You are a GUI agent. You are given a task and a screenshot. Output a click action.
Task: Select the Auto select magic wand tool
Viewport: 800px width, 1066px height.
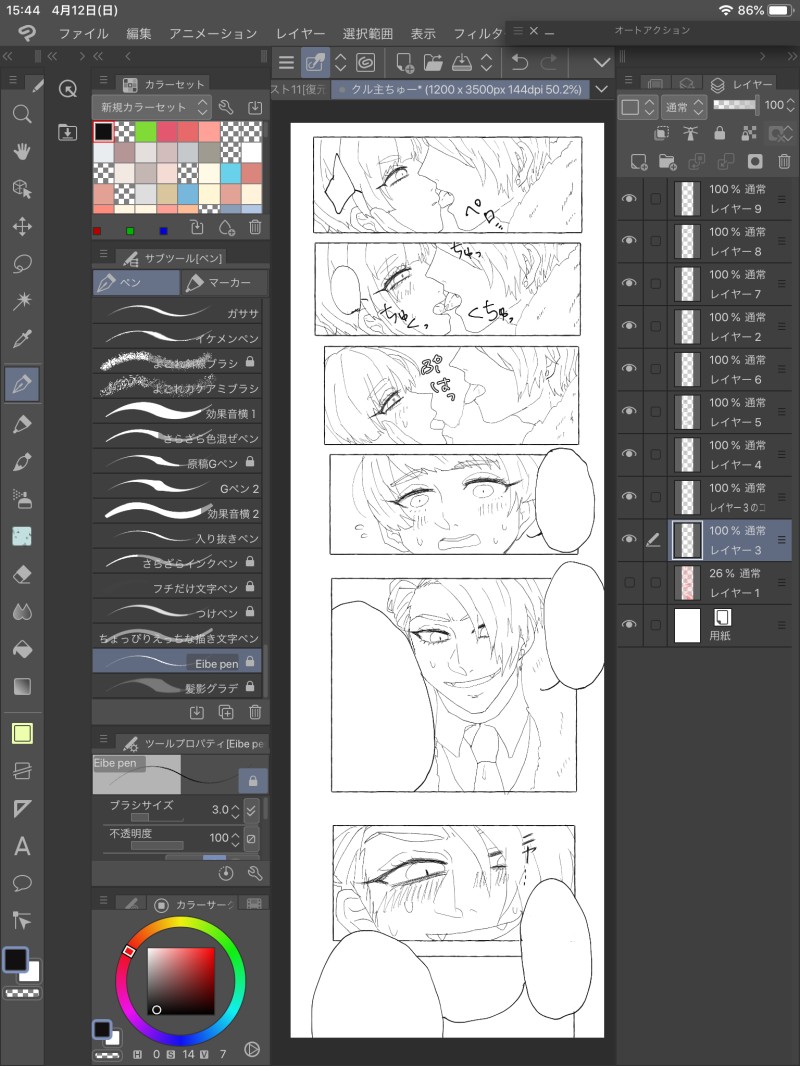22,300
